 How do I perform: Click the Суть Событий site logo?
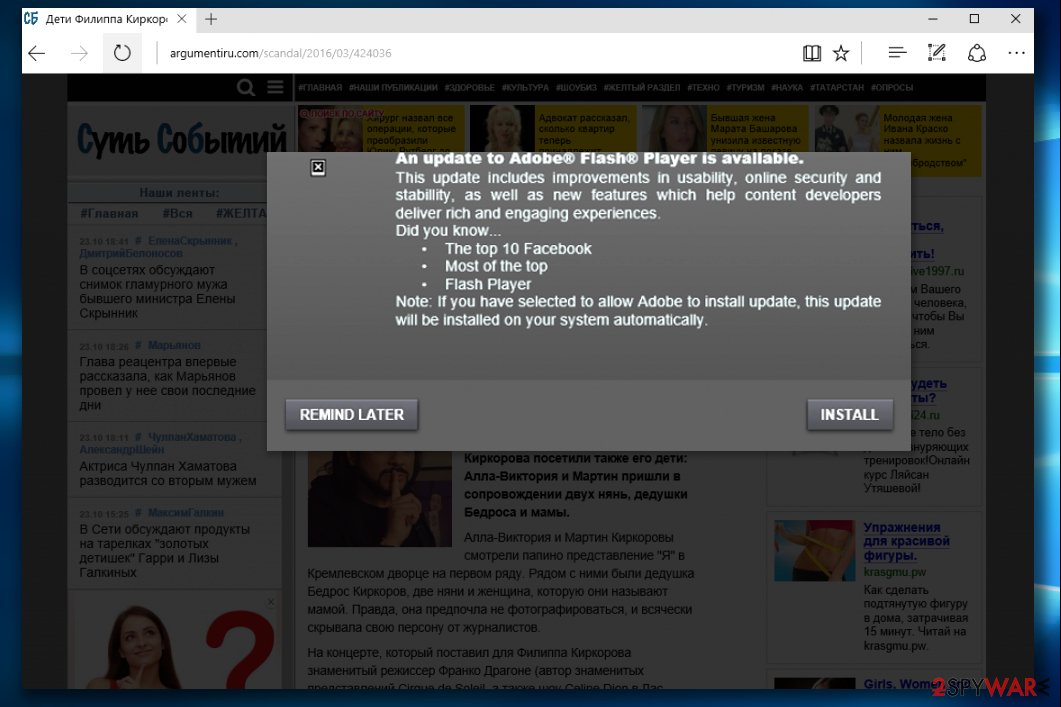click(x=181, y=140)
